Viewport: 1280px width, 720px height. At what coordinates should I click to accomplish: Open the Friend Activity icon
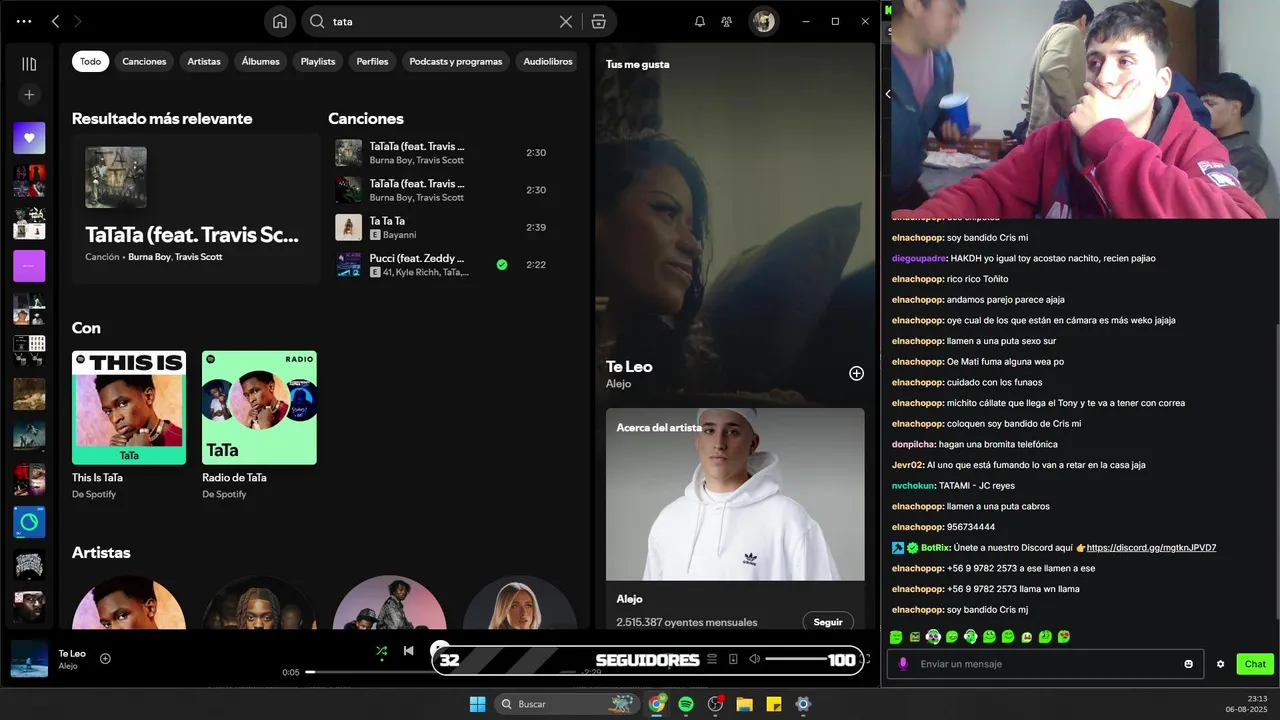[727, 21]
